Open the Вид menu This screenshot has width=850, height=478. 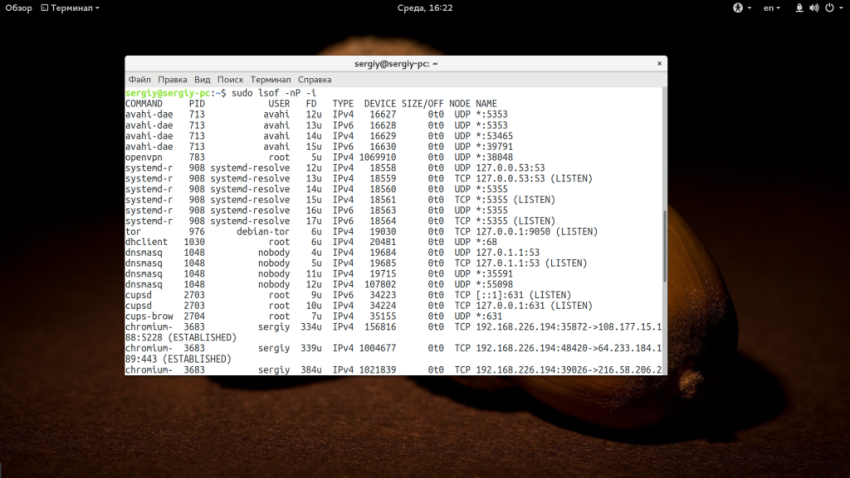(202, 79)
